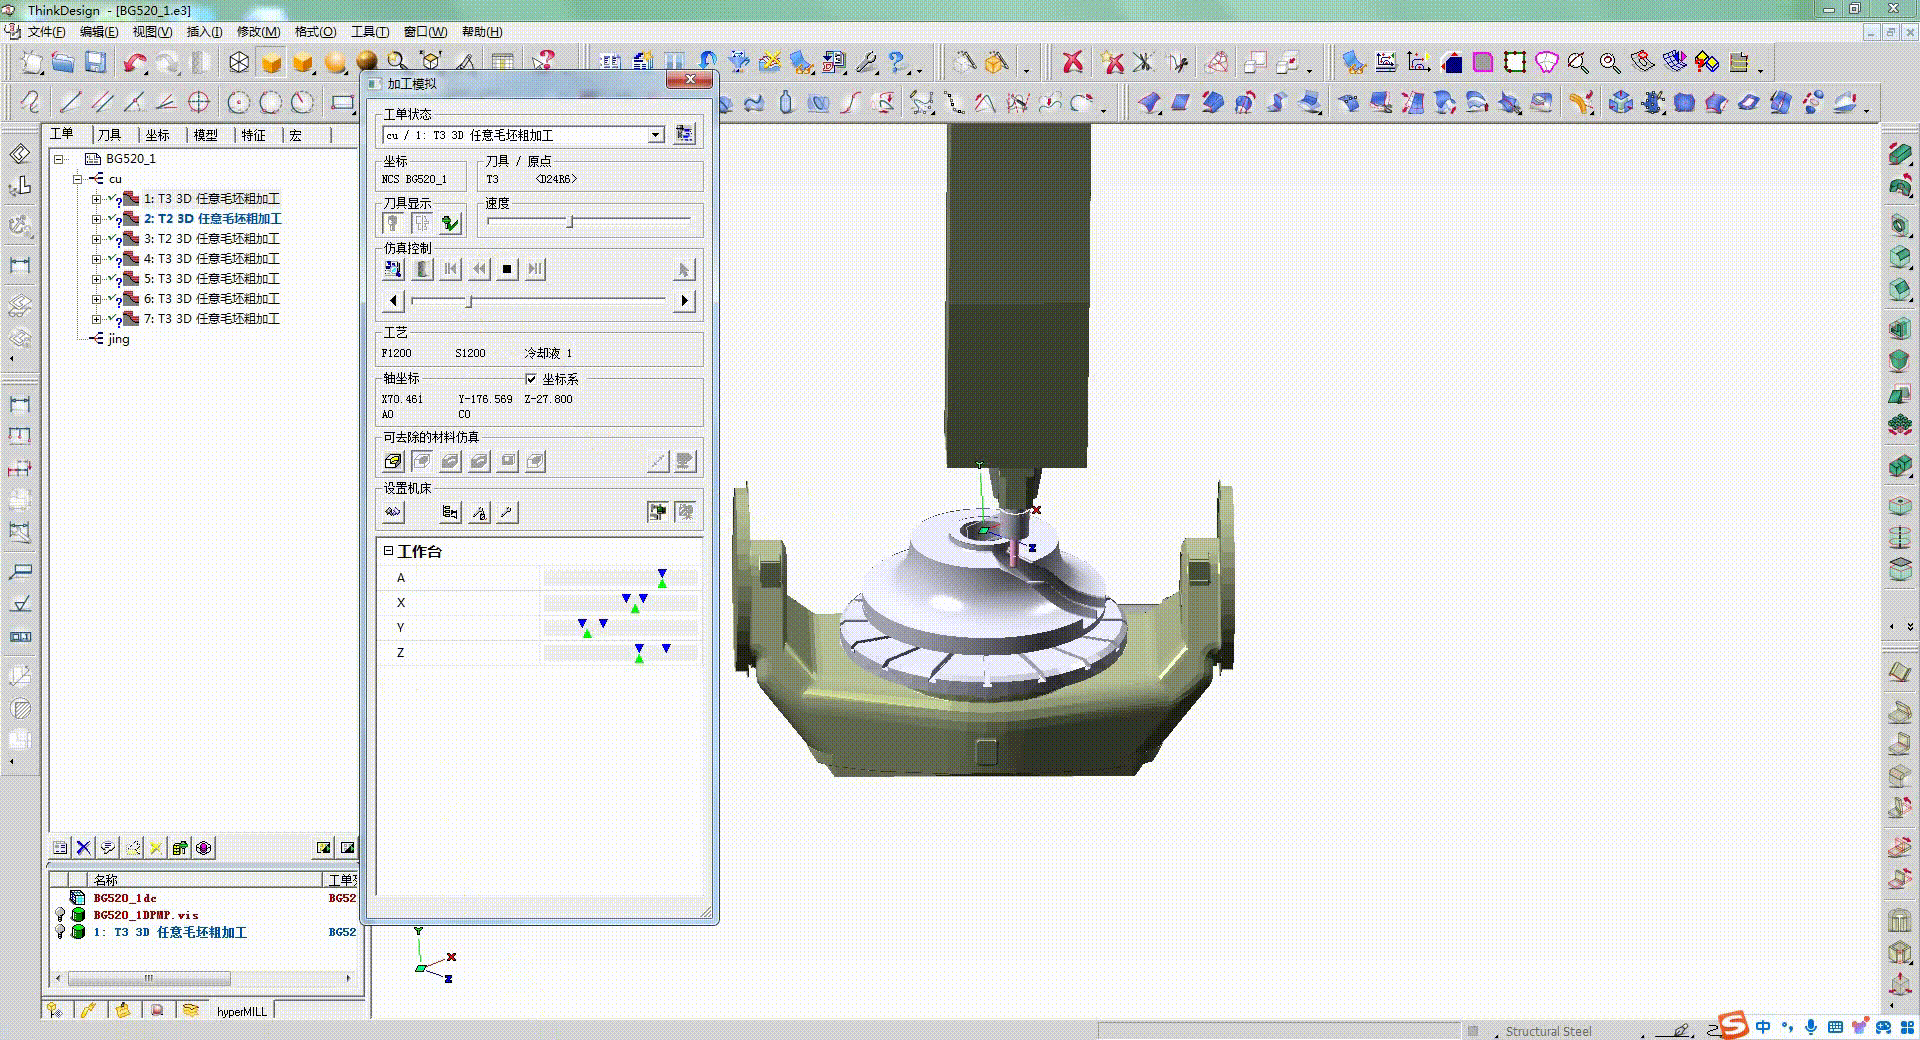This screenshot has height=1040, width=1920.
Task: Toggle visibility bulb for 1: T3 3D 任意毛坯粗加工 row
Action: [60, 932]
